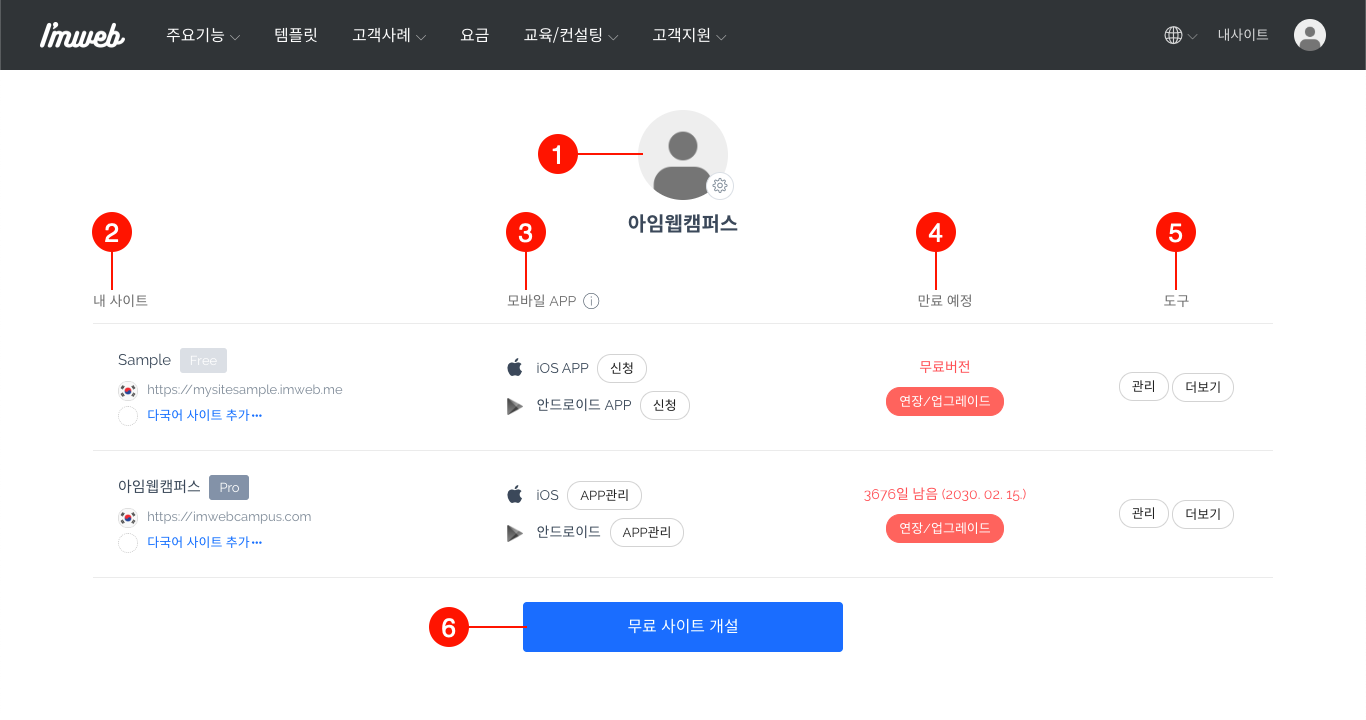Click 신청 for iOS APP

click(x=622, y=368)
